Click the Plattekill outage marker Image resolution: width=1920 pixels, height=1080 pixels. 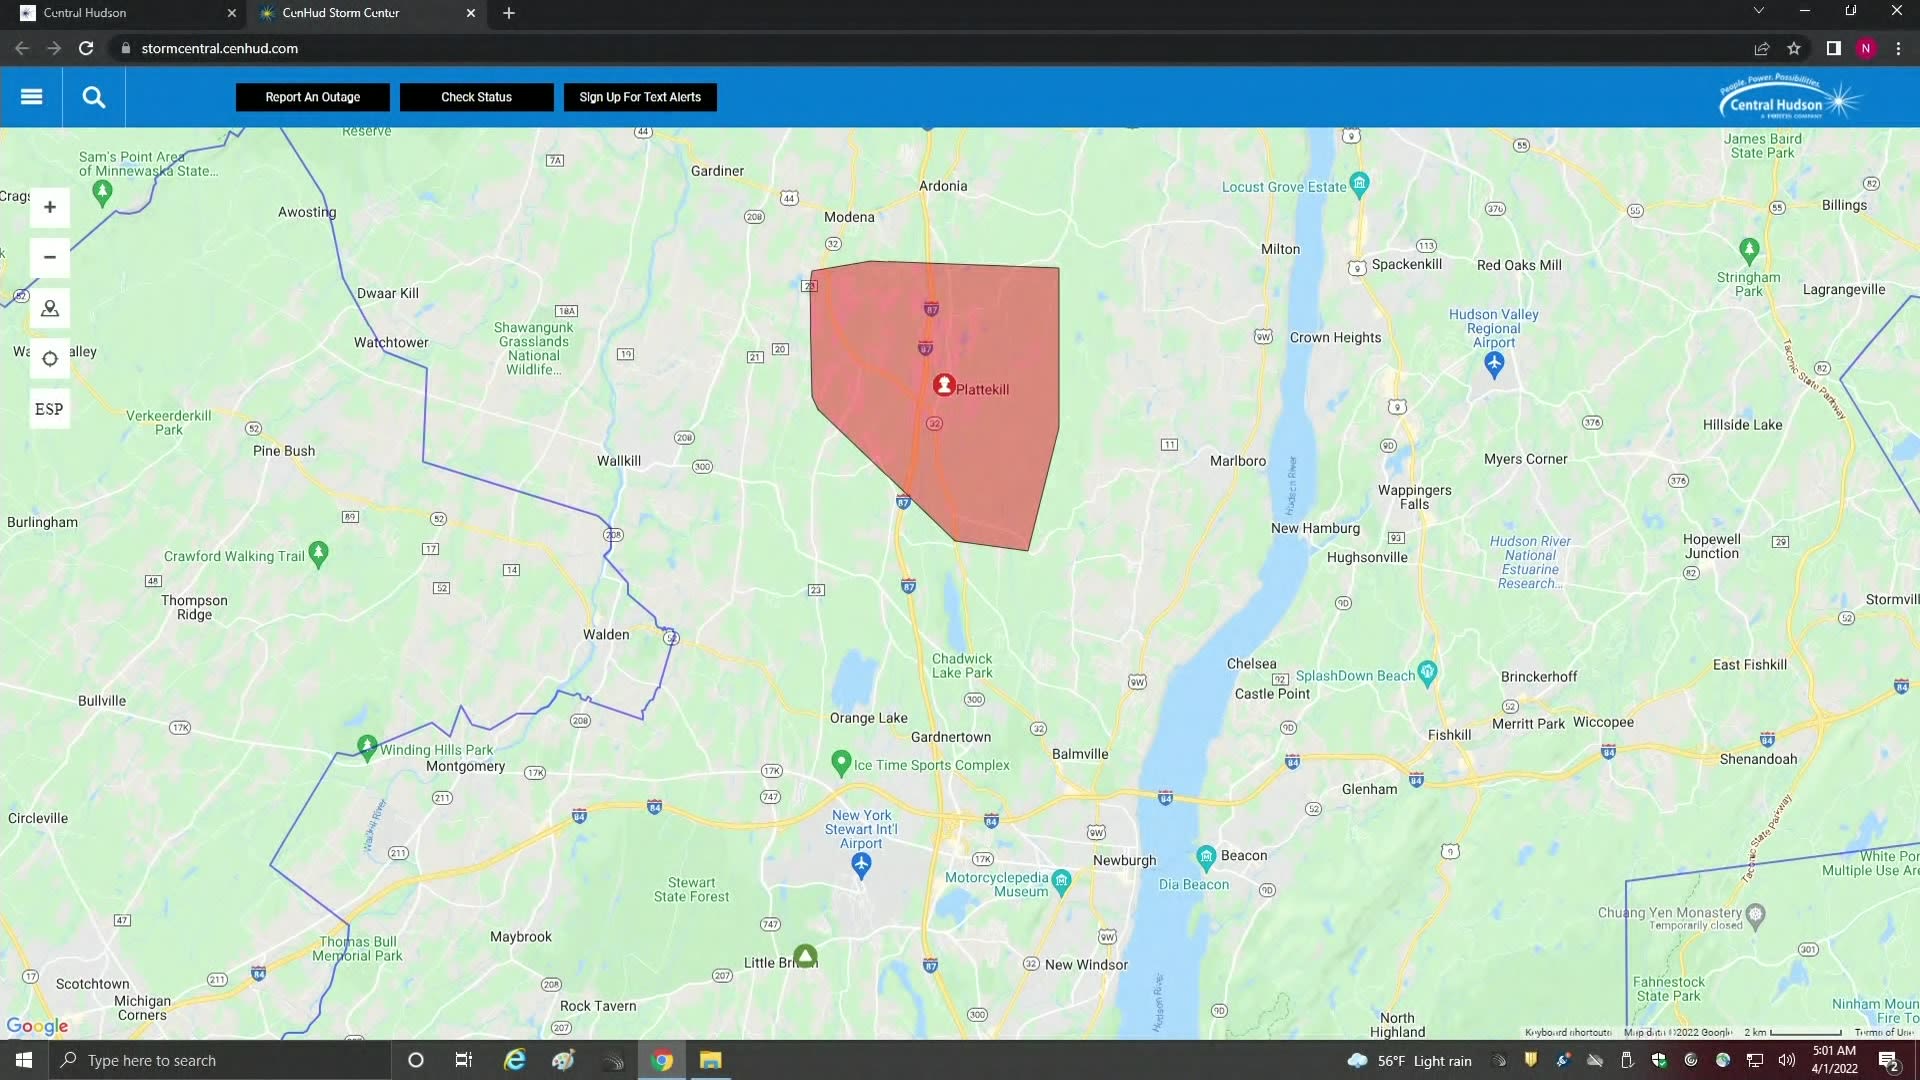click(944, 384)
